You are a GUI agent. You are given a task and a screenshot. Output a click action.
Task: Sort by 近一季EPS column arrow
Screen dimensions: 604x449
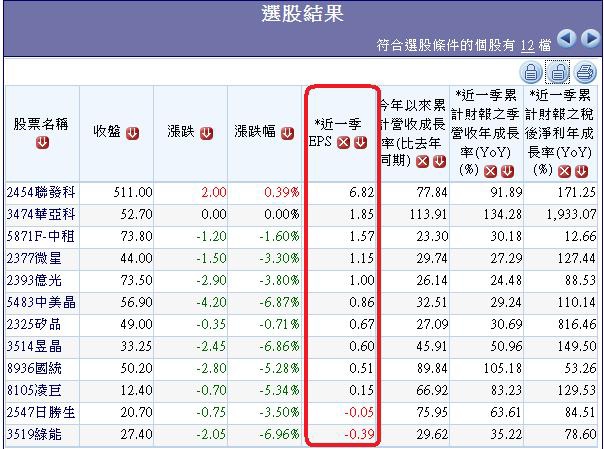click(x=361, y=143)
